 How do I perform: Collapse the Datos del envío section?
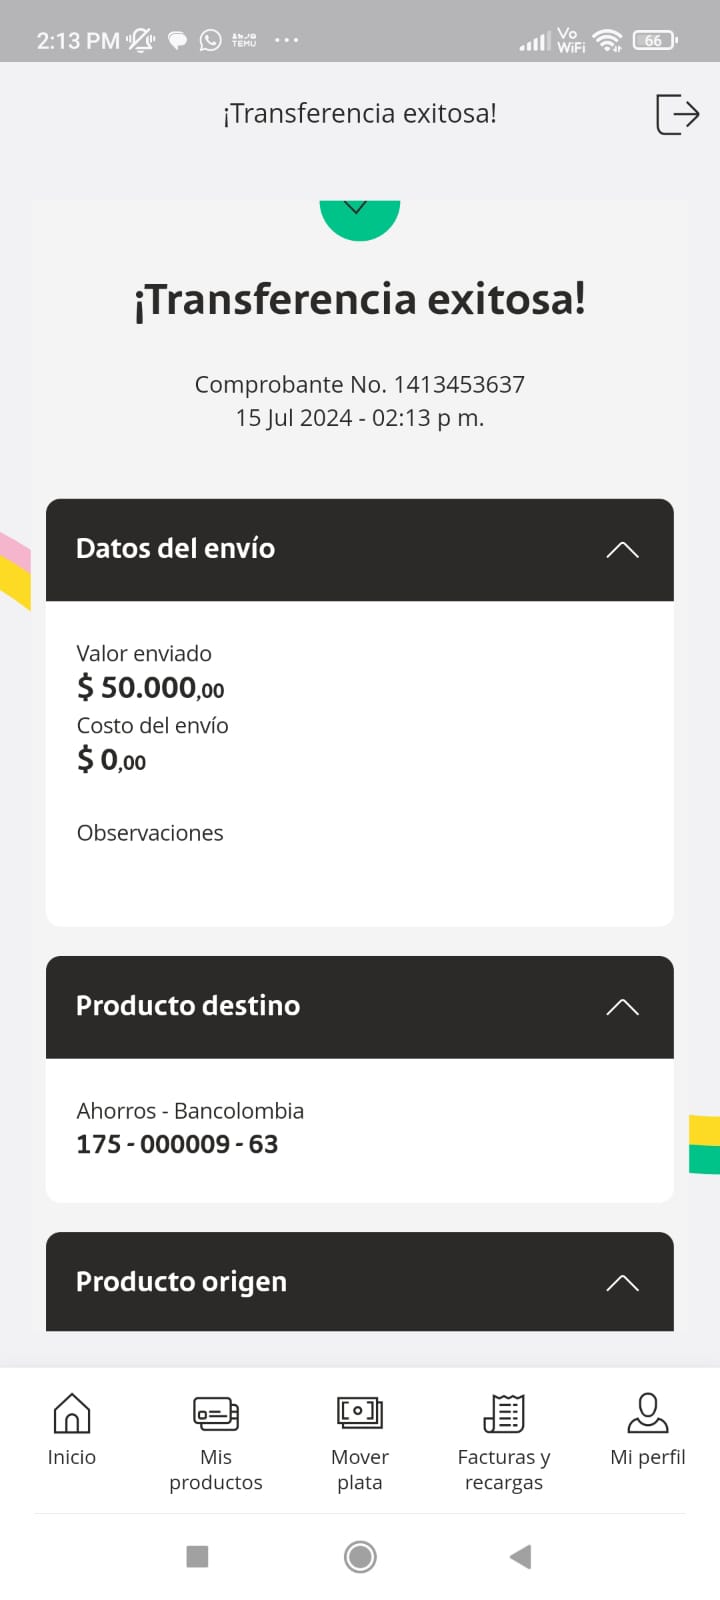[x=622, y=549]
